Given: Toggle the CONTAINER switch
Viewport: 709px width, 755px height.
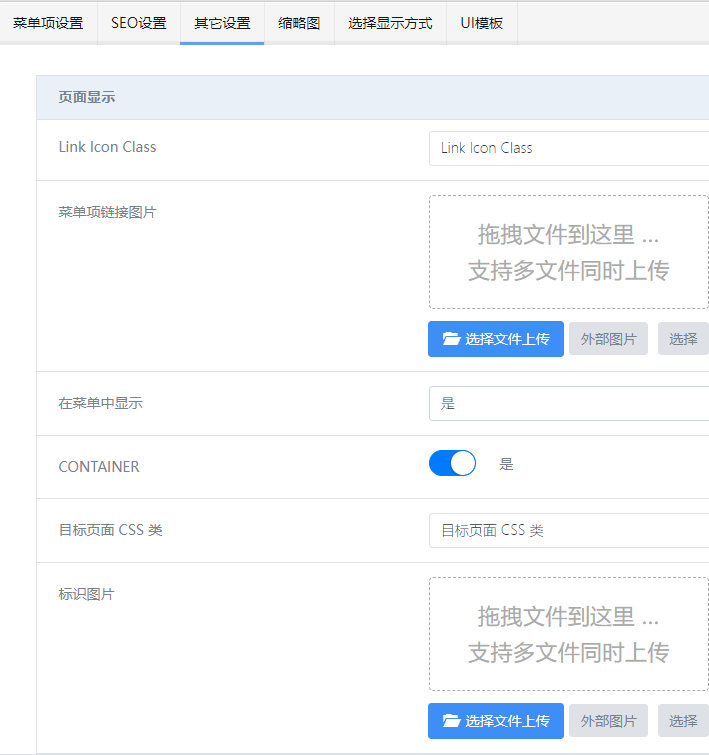Looking at the screenshot, I should [x=452, y=464].
